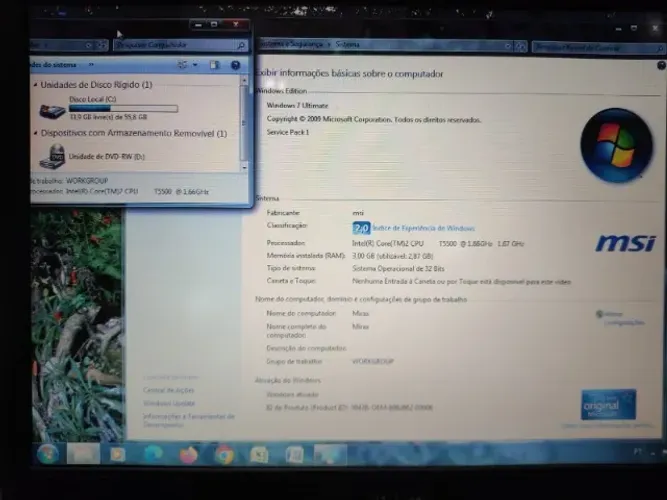Click Sistema e Segurança breadcrumb
This screenshot has width=667, height=500.
pos(292,44)
